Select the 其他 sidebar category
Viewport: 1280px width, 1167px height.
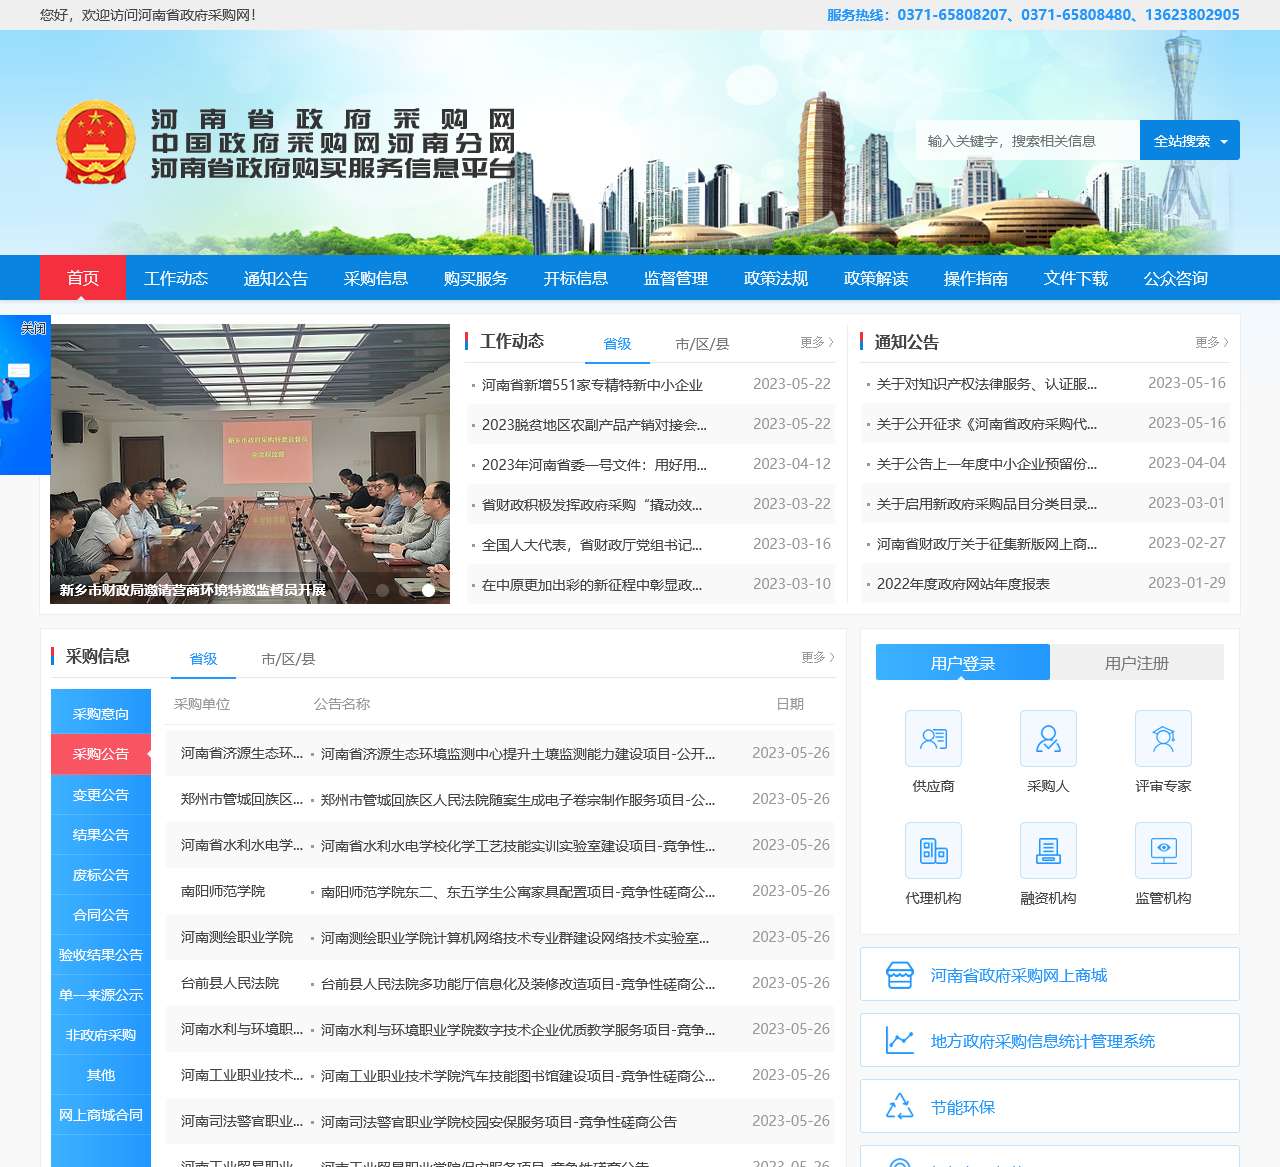[x=101, y=1075]
